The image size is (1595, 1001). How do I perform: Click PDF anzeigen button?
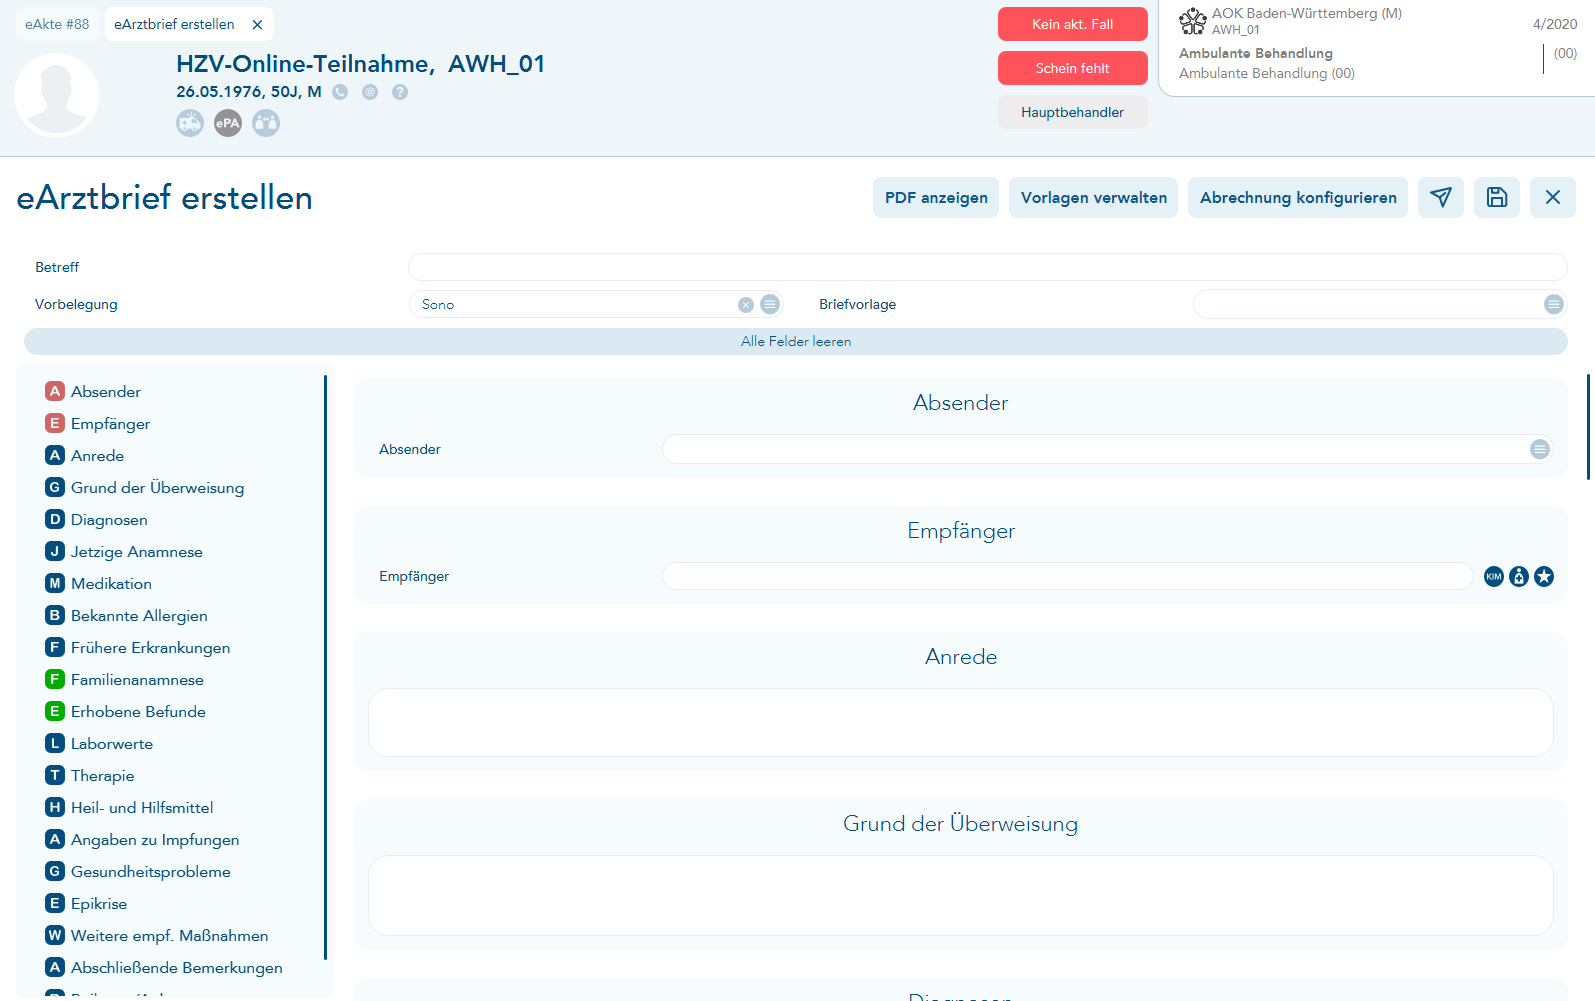936,197
